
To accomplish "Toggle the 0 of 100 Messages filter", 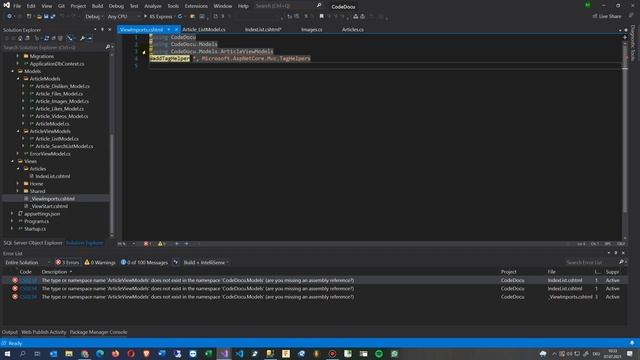I will tap(144, 262).
